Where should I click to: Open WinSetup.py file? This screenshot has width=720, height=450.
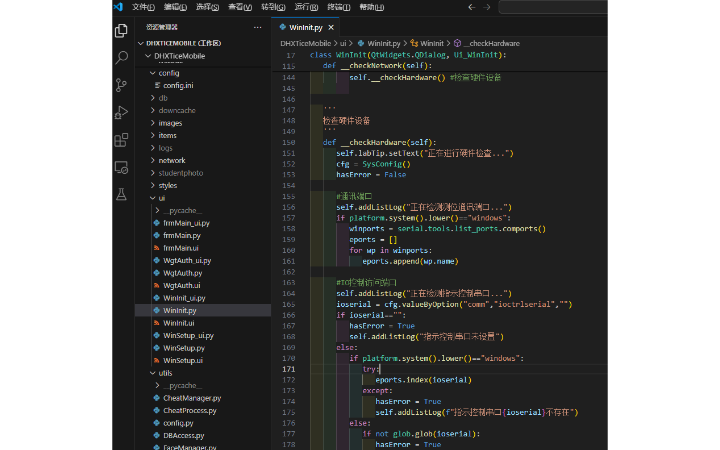(x=203, y=348)
